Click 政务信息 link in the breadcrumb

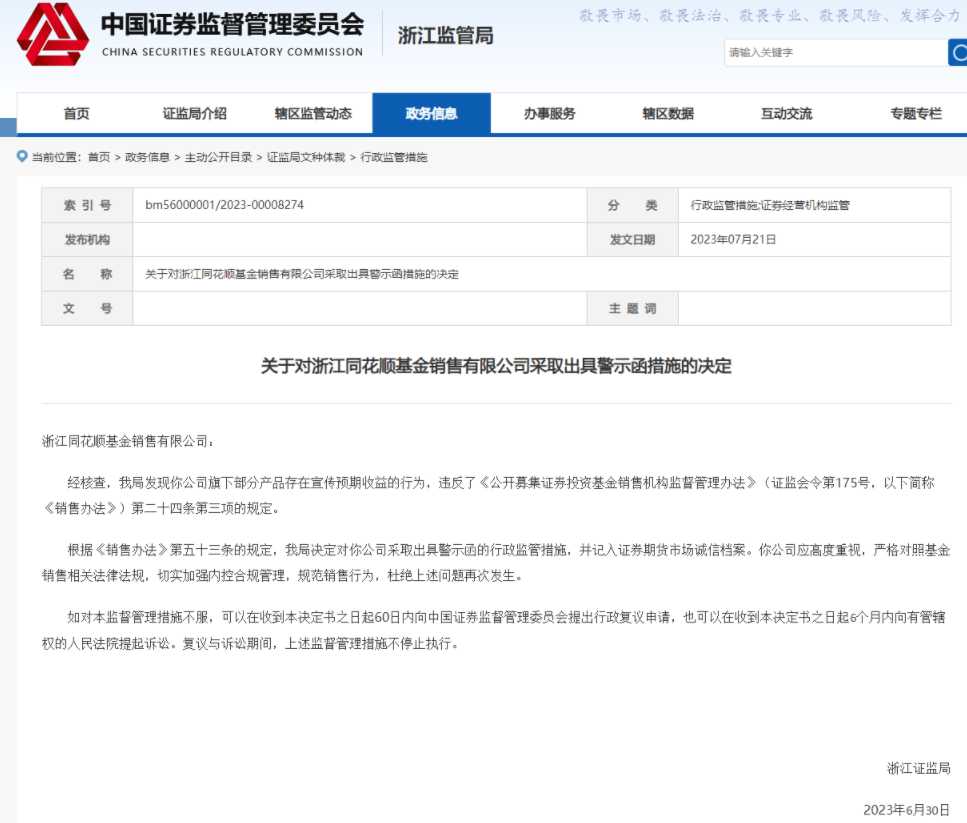pos(147,157)
